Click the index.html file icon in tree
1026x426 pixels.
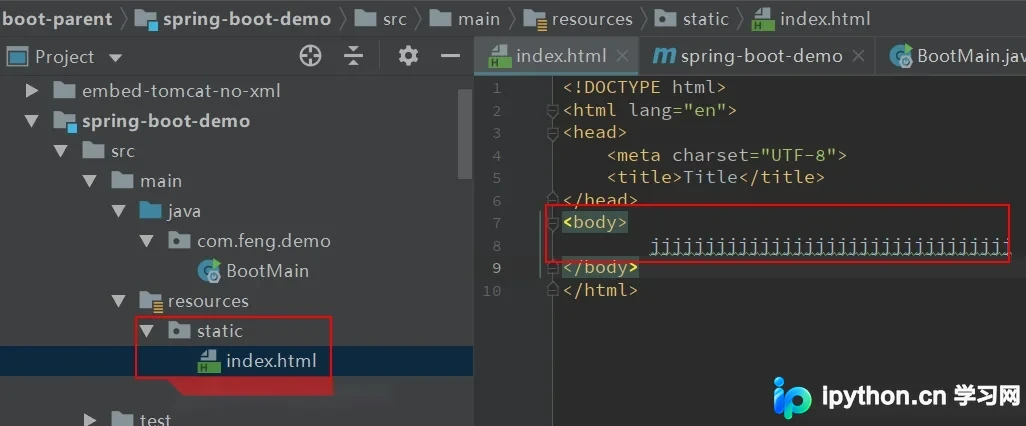click(209, 361)
